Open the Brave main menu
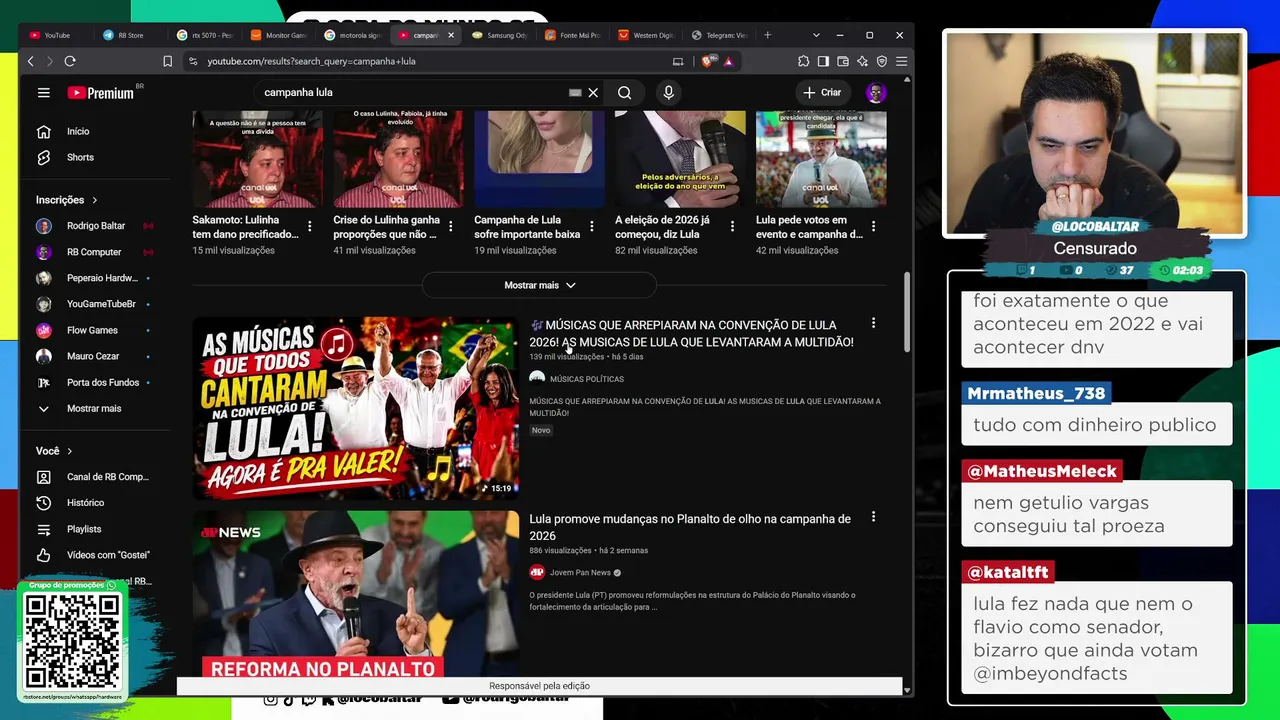The image size is (1280, 720). [901, 61]
